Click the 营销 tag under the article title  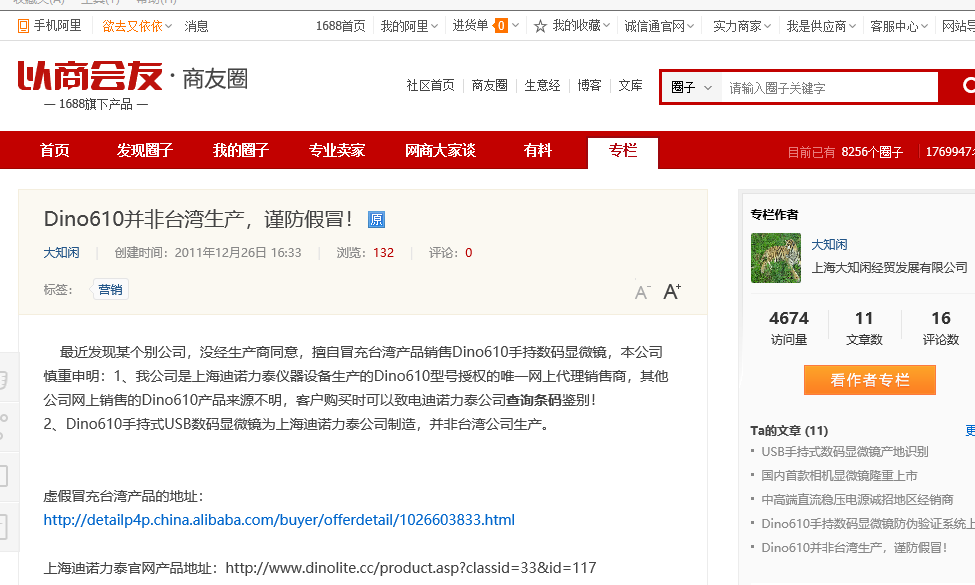coord(110,289)
